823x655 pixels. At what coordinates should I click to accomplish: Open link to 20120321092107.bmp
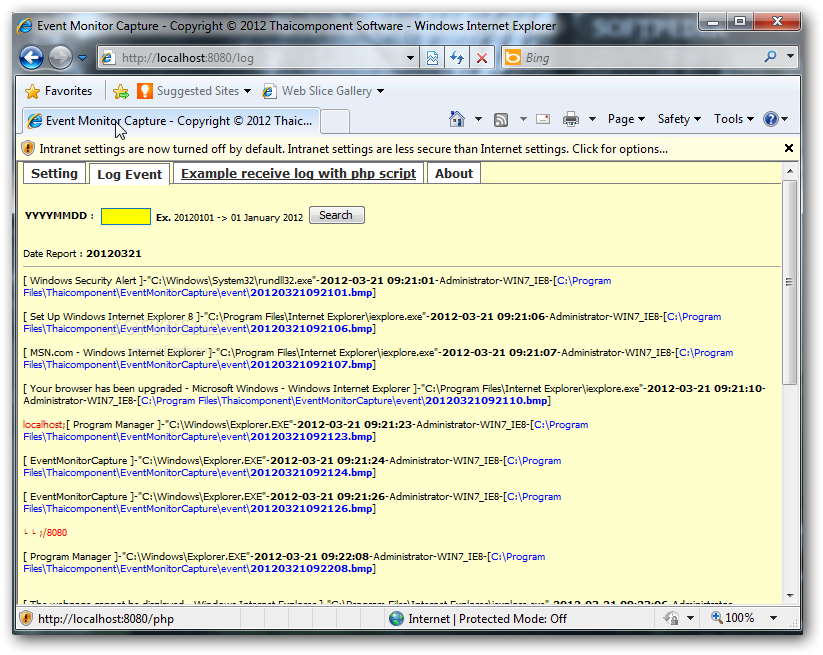(x=311, y=365)
